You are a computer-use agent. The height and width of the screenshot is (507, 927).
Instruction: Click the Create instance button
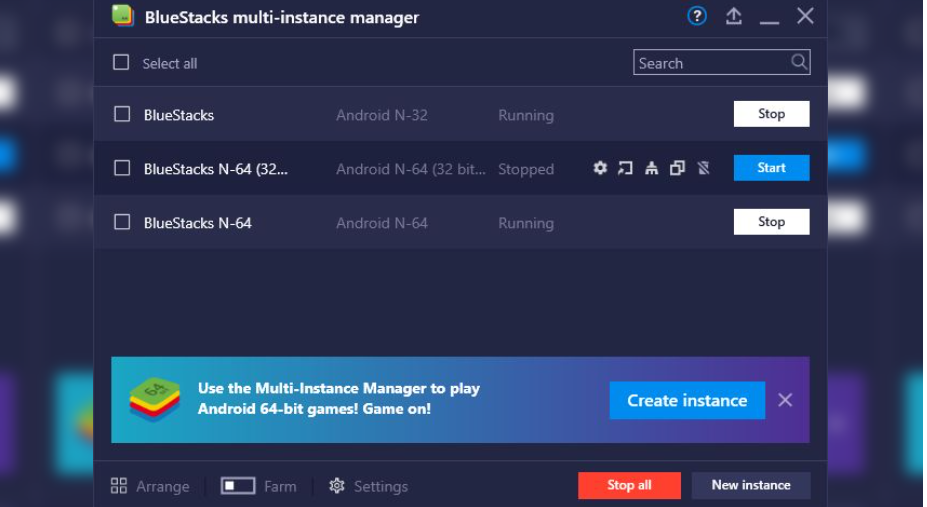pyautogui.click(x=687, y=401)
